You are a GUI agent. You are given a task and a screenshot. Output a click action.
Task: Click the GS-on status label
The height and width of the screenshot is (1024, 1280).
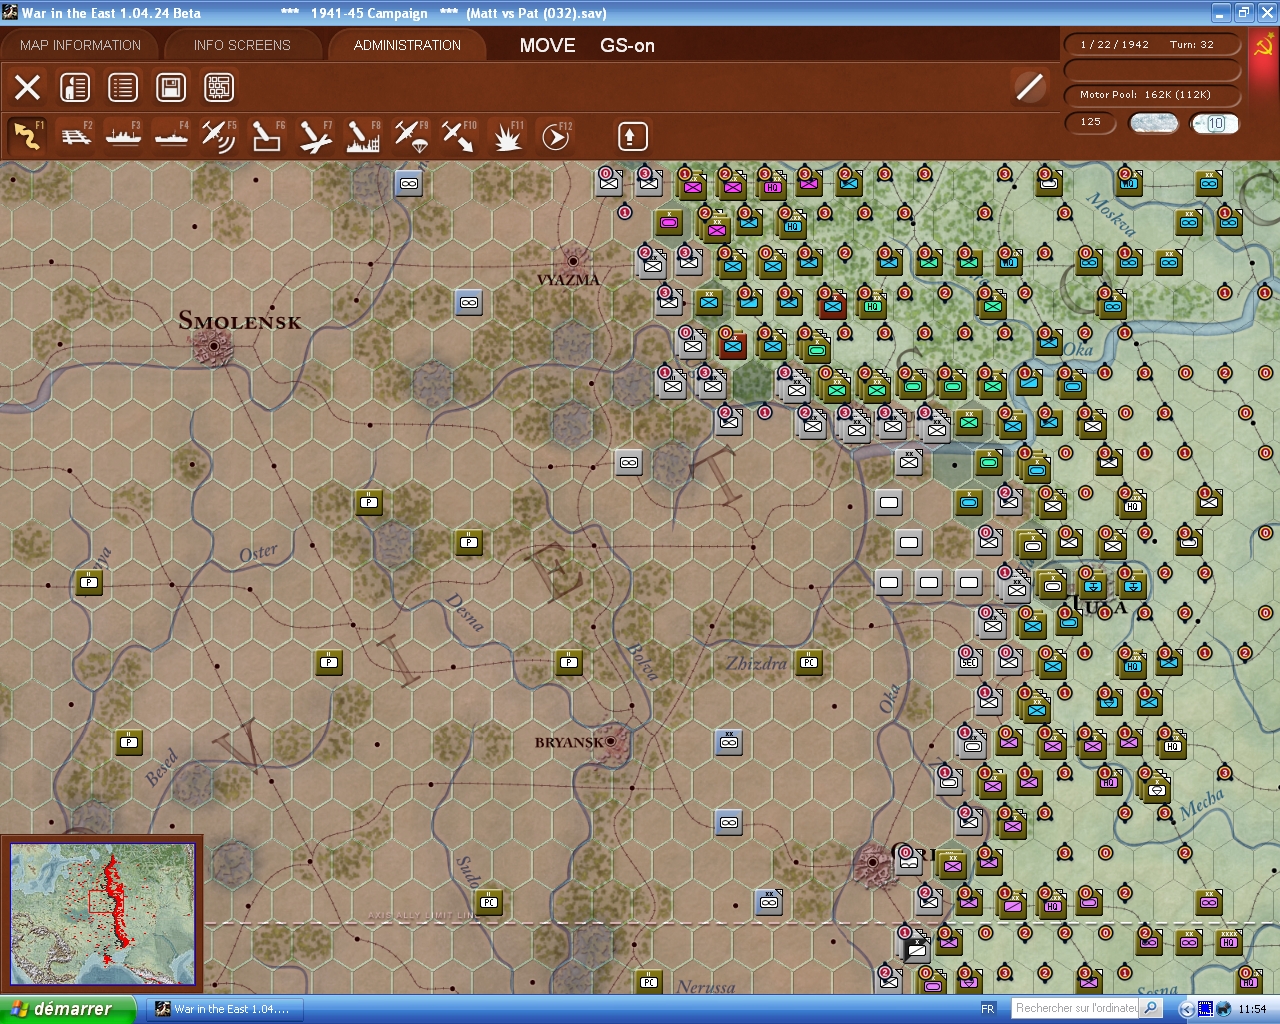[x=627, y=45]
